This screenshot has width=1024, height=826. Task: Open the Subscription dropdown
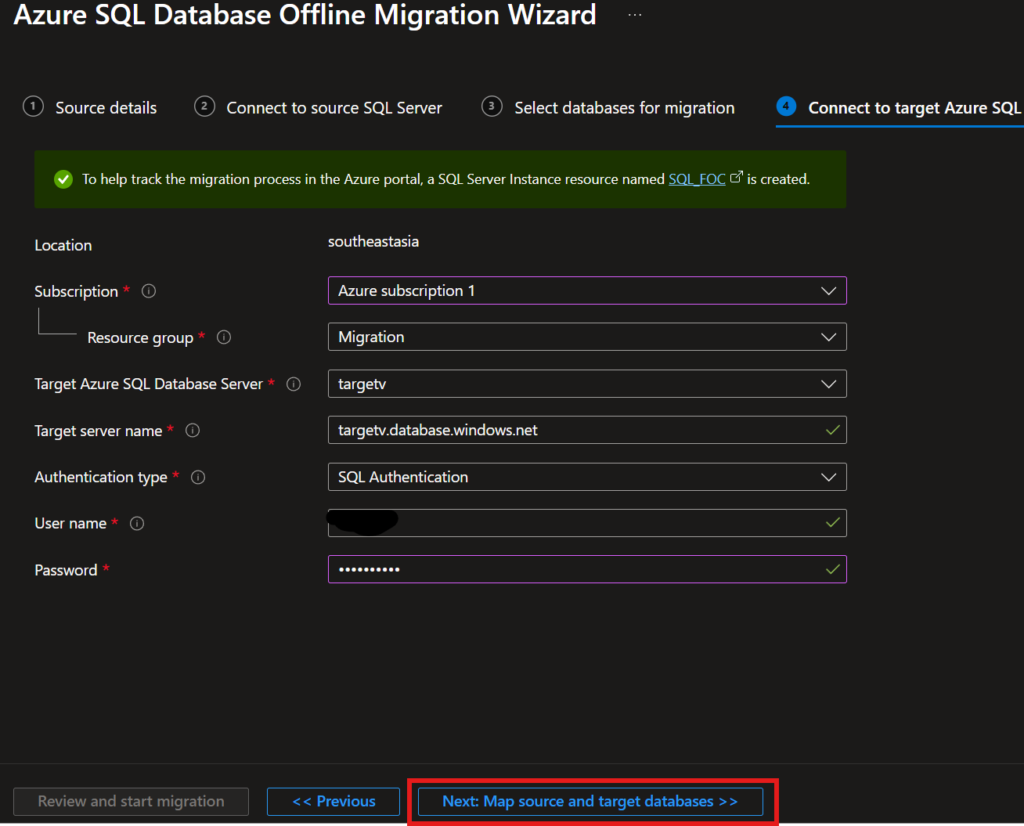tap(586, 291)
